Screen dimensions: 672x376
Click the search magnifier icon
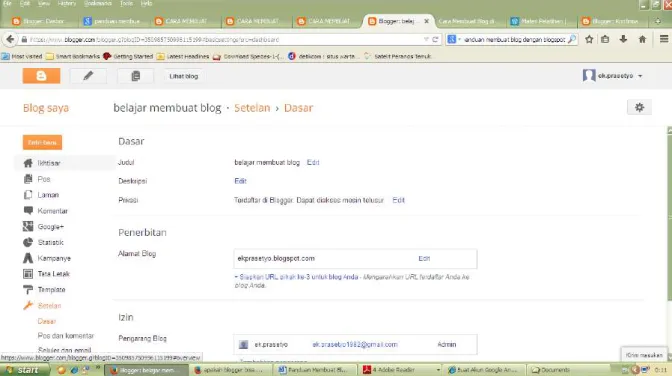click(572, 39)
